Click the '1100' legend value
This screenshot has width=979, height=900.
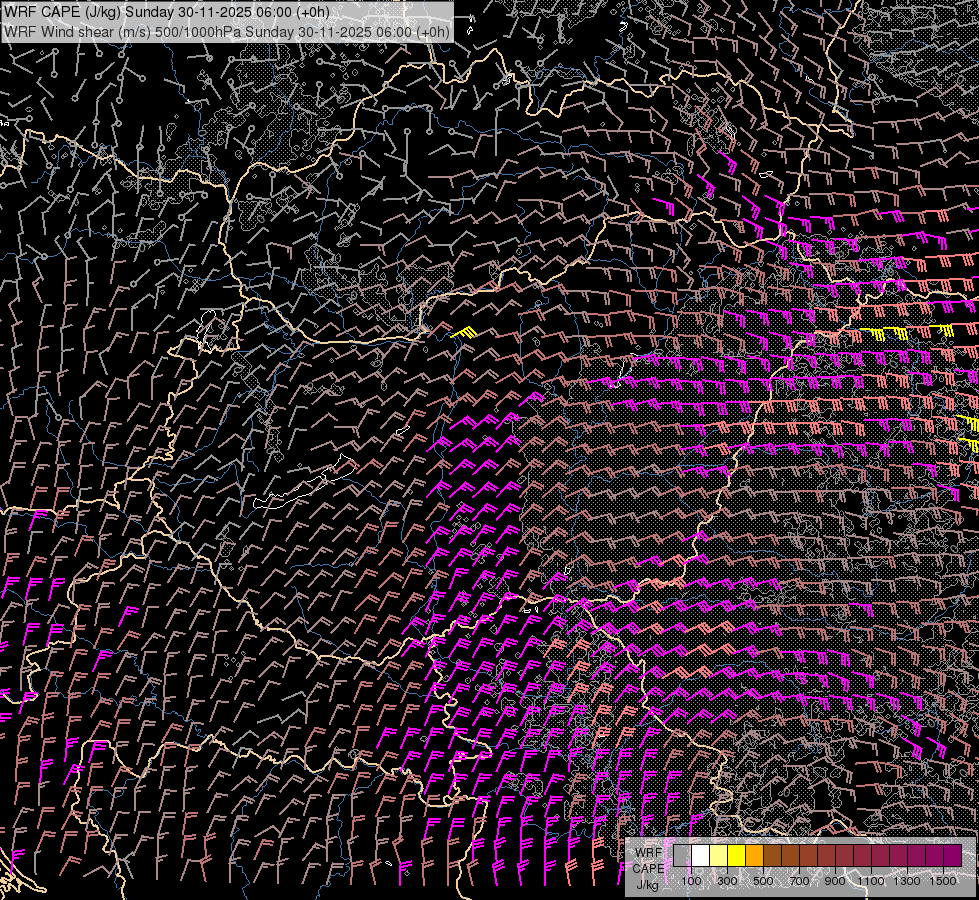(870, 881)
